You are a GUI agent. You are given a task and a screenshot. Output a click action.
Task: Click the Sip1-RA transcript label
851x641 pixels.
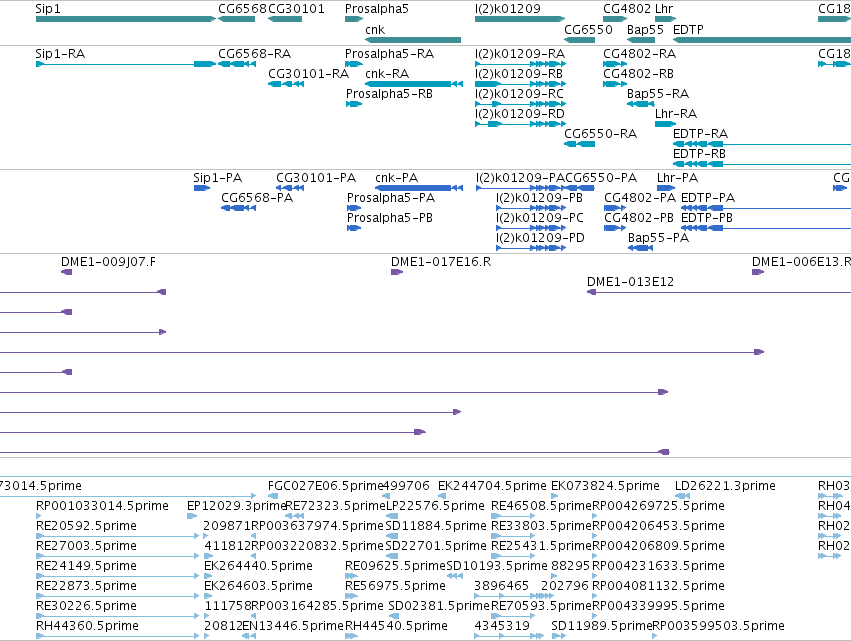(x=60, y=54)
